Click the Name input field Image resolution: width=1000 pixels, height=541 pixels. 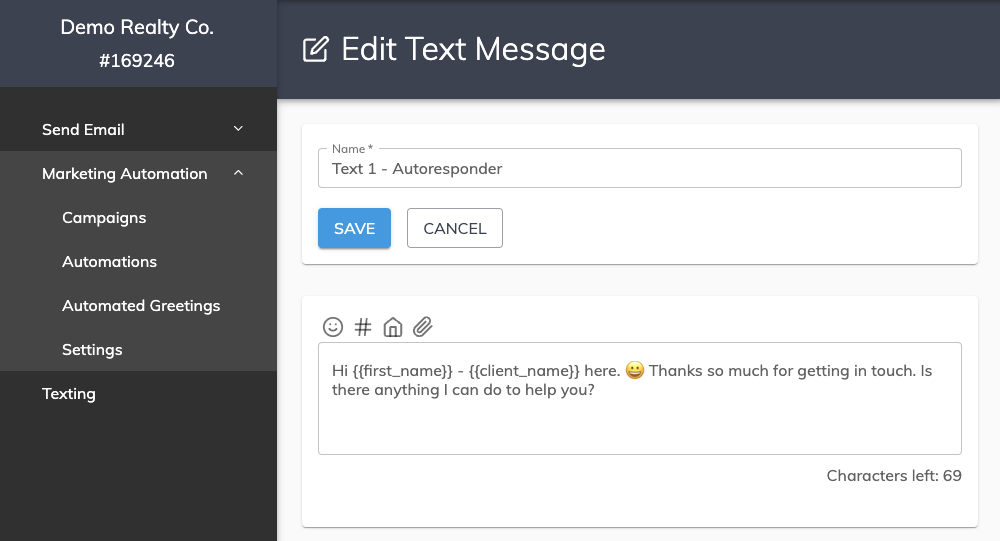pos(640,168)
